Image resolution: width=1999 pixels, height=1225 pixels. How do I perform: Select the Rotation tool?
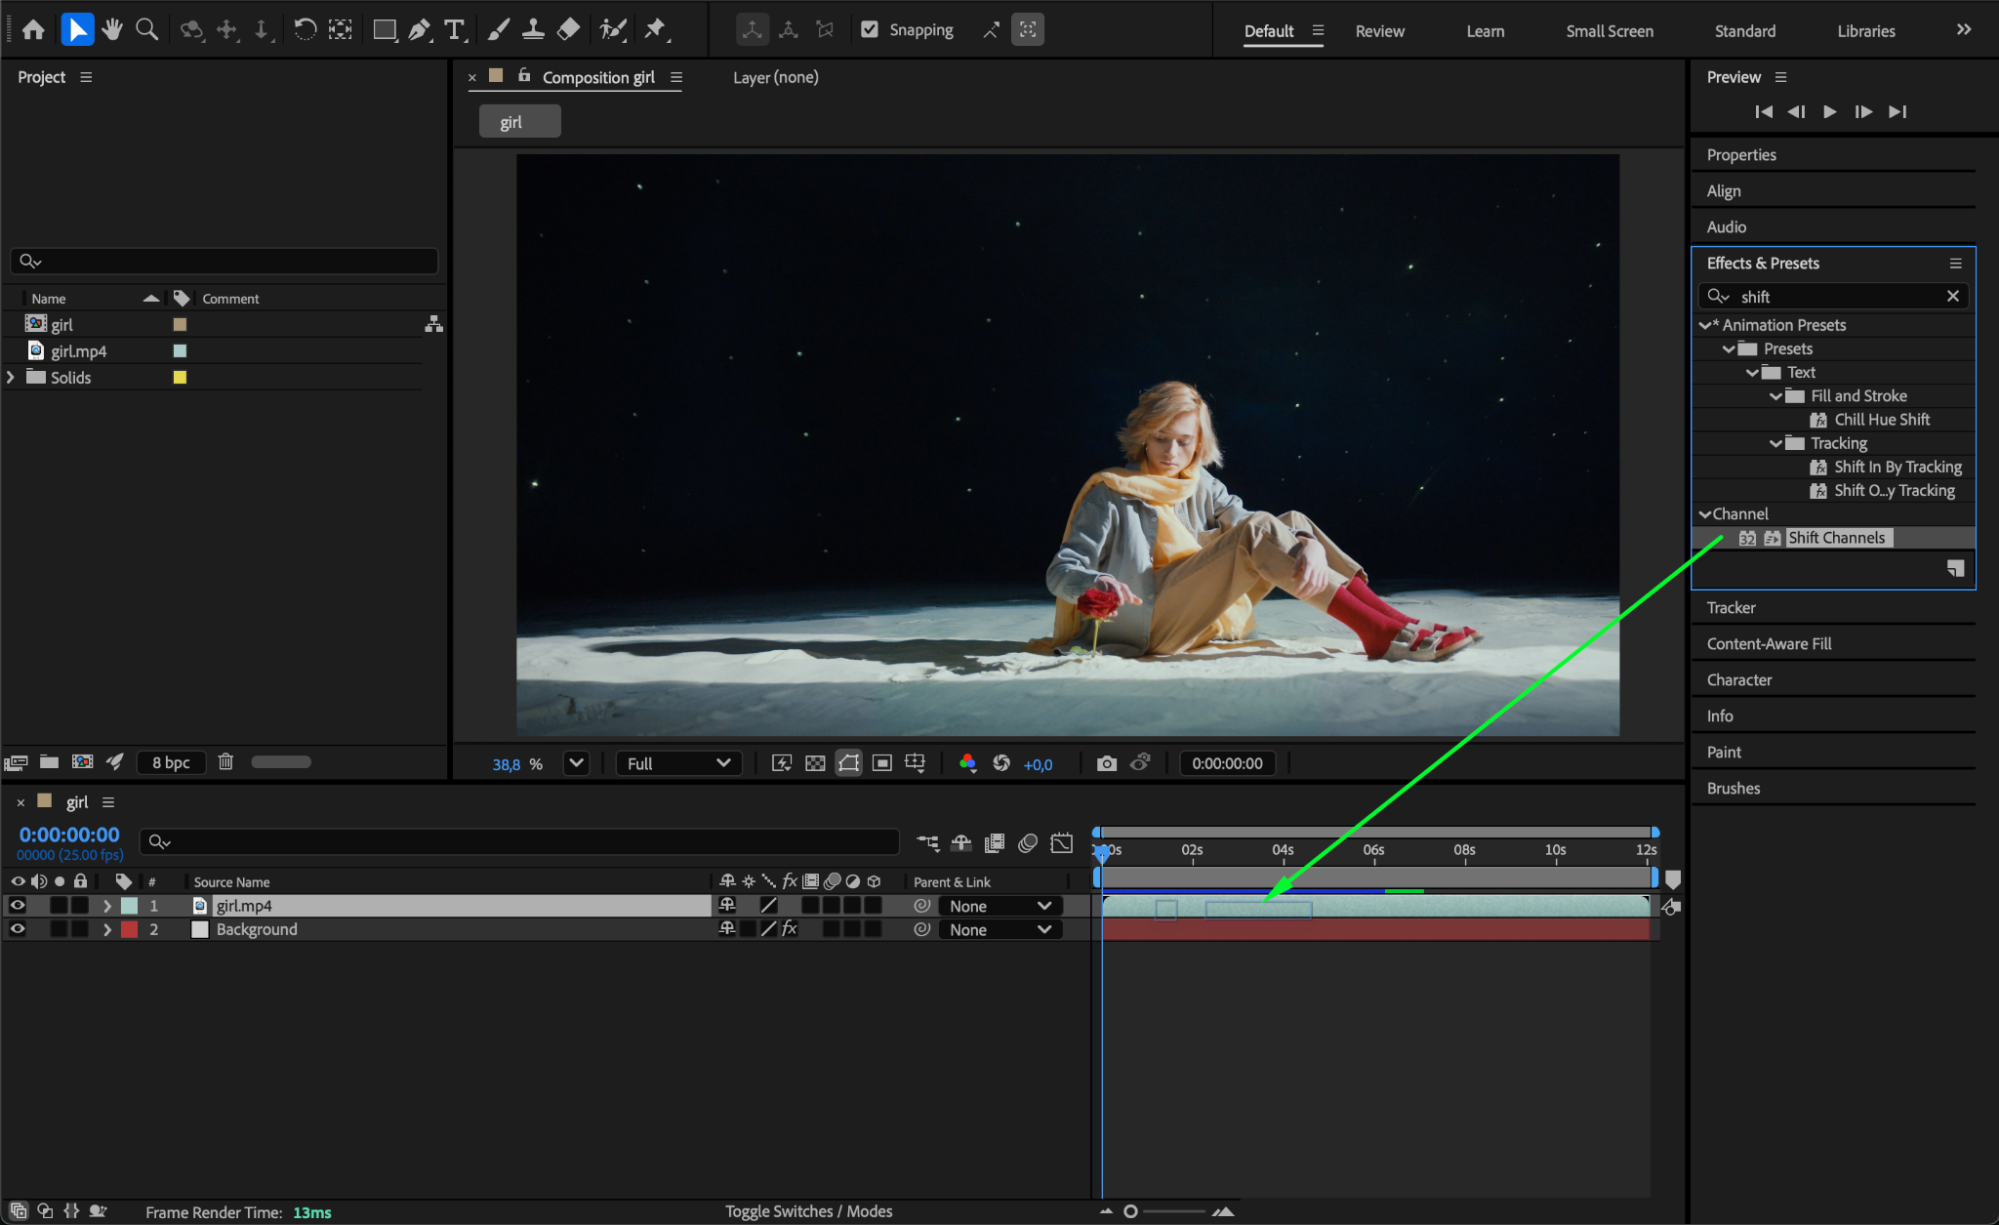click(x=305, y=30)
